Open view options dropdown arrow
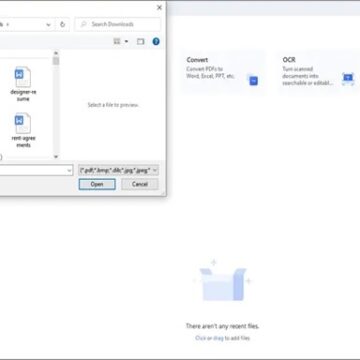This screenshot has width=360, height=360. 126,42
